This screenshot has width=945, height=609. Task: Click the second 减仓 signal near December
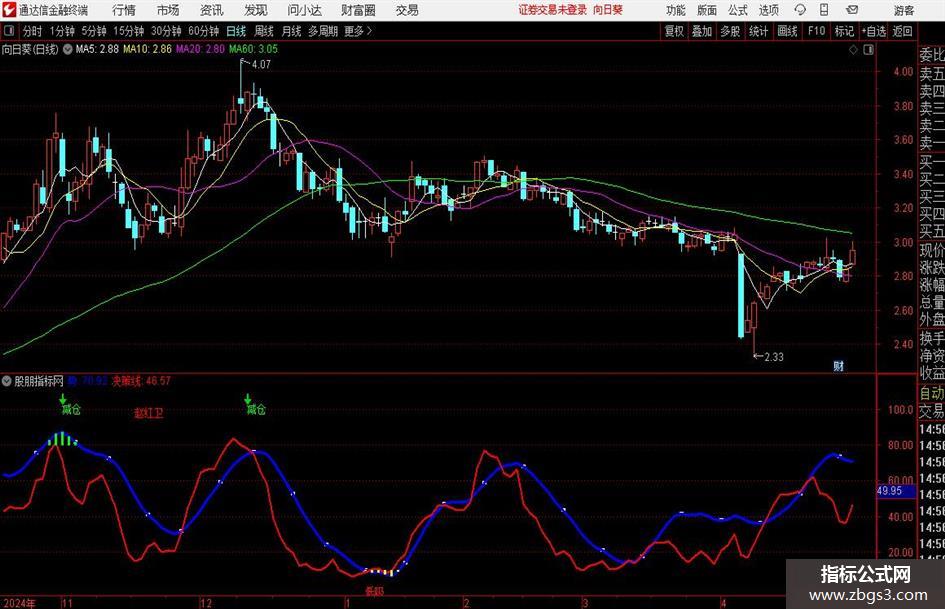256,410
